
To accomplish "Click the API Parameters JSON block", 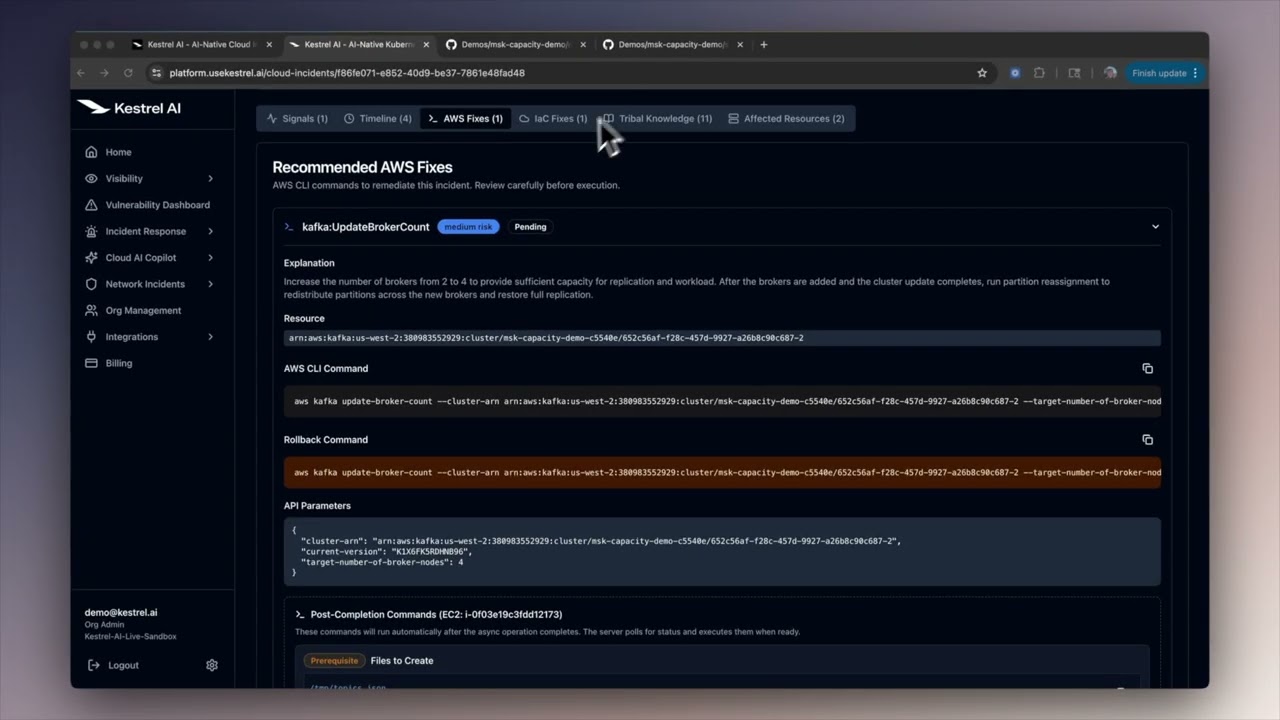I will pyautogui.click(x=722, y=551).
